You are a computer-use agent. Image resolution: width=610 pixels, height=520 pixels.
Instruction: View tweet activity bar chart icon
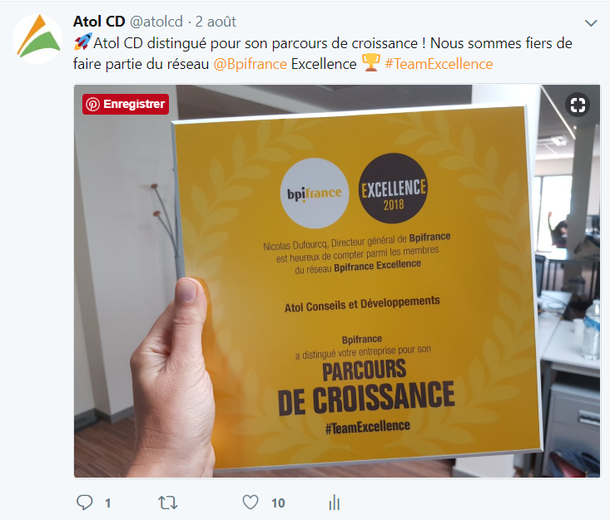[334, 502]
